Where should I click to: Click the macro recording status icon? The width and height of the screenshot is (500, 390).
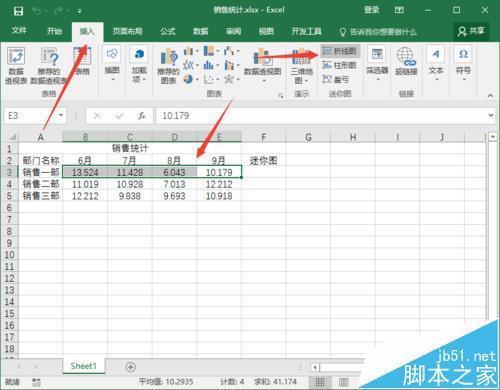pos(36,382)
